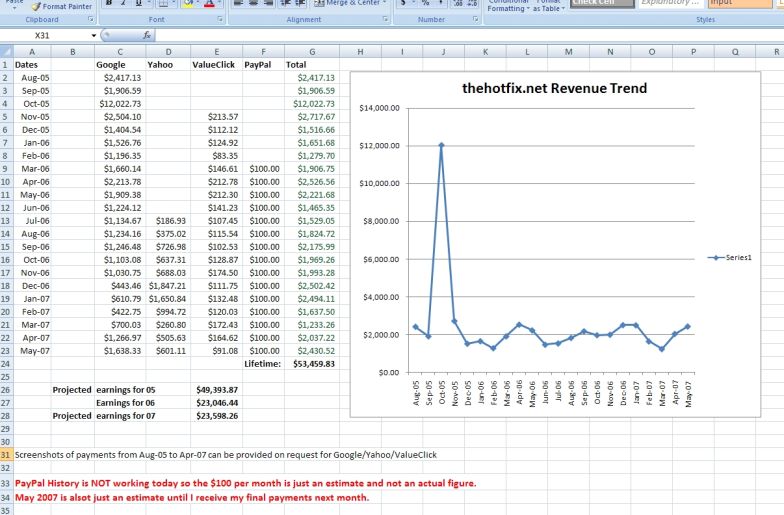Open the Font Color dropdown arrow
The height and width of the screenshot is (515, 784).
220,4
